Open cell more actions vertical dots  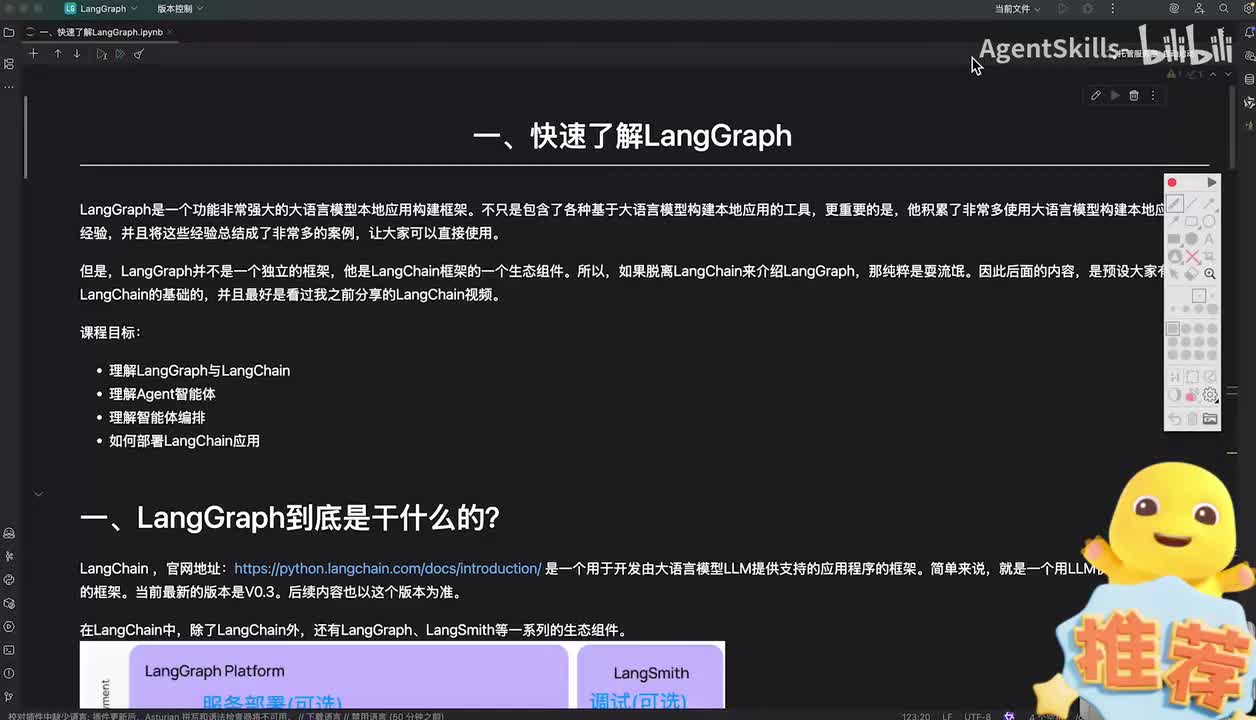pyautogui.click(x=1153, y=95)
